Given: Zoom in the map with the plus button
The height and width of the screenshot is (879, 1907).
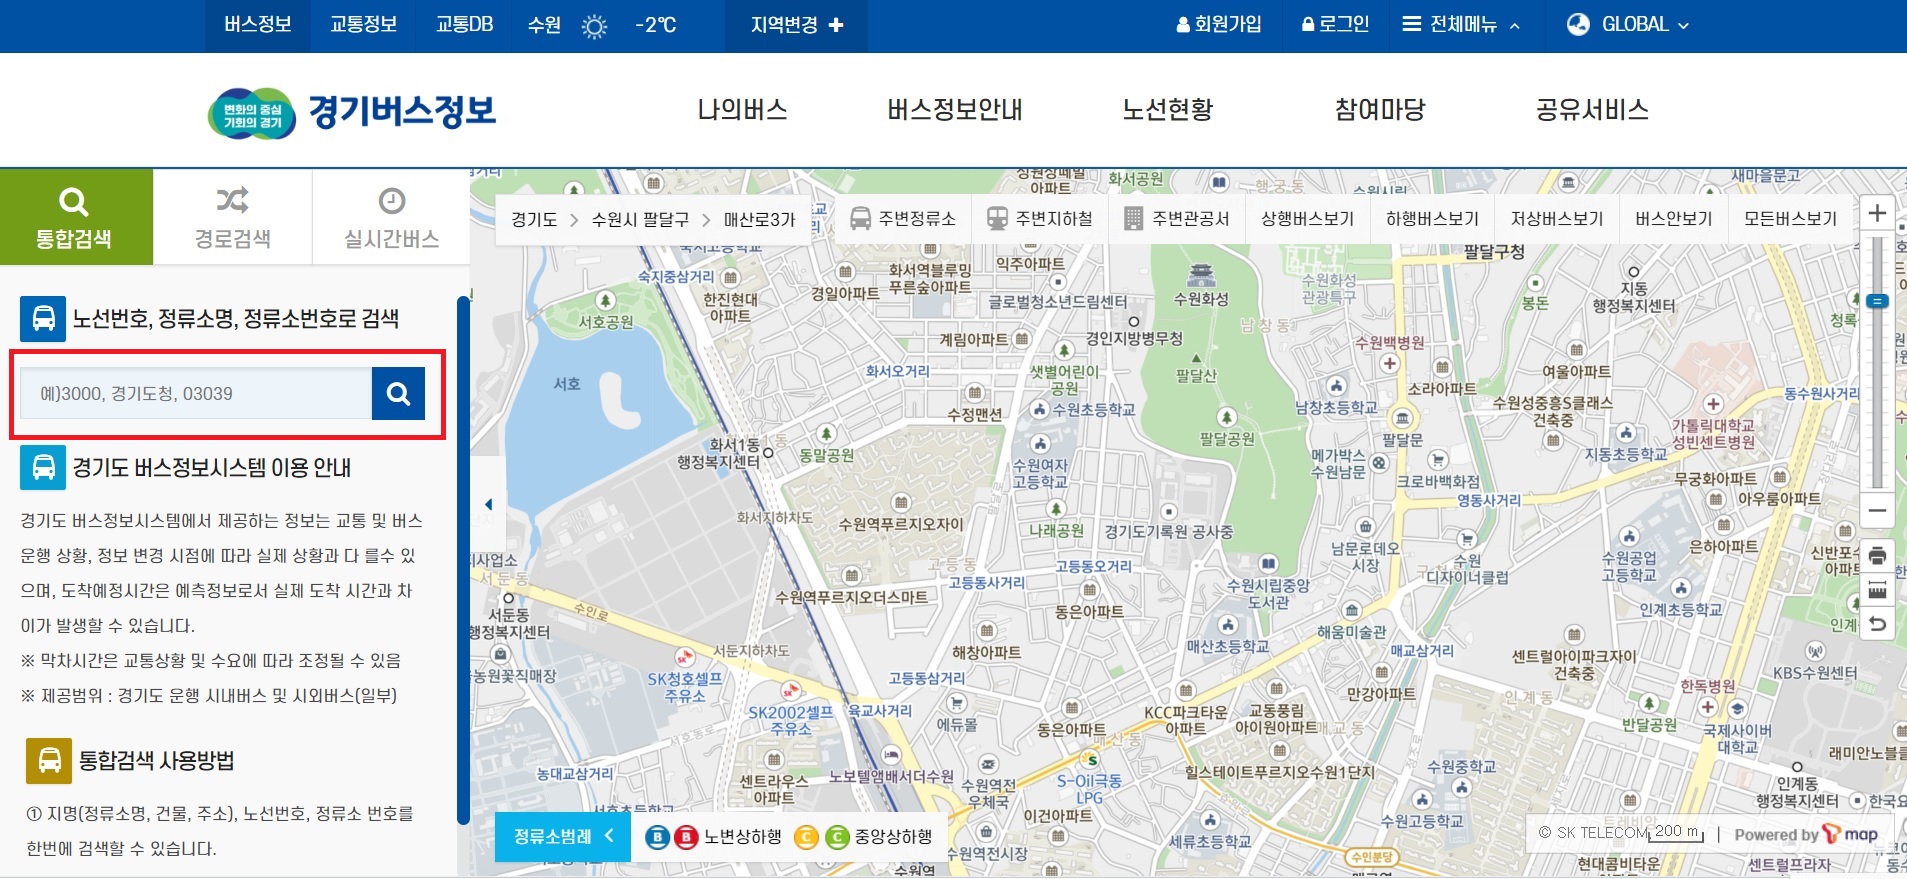Looking at the screenshot, I should [1877, 213].
